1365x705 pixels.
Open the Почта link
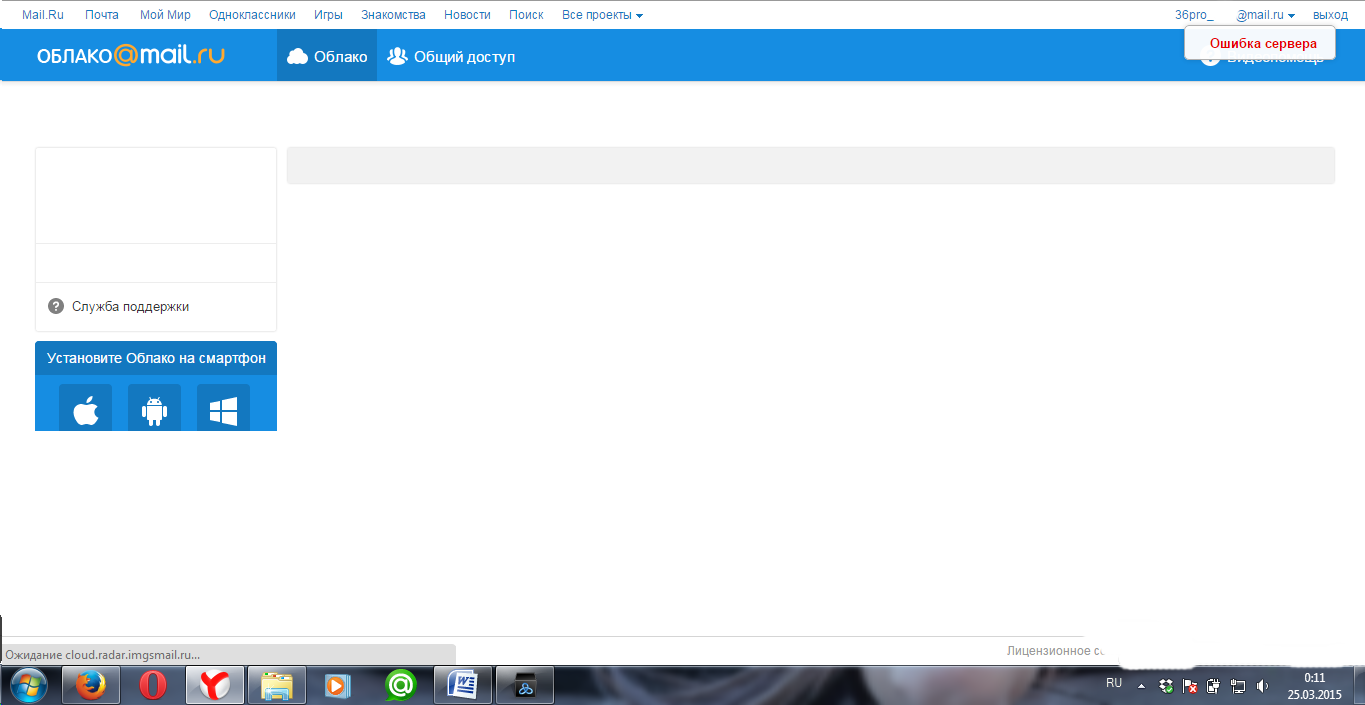102,15
